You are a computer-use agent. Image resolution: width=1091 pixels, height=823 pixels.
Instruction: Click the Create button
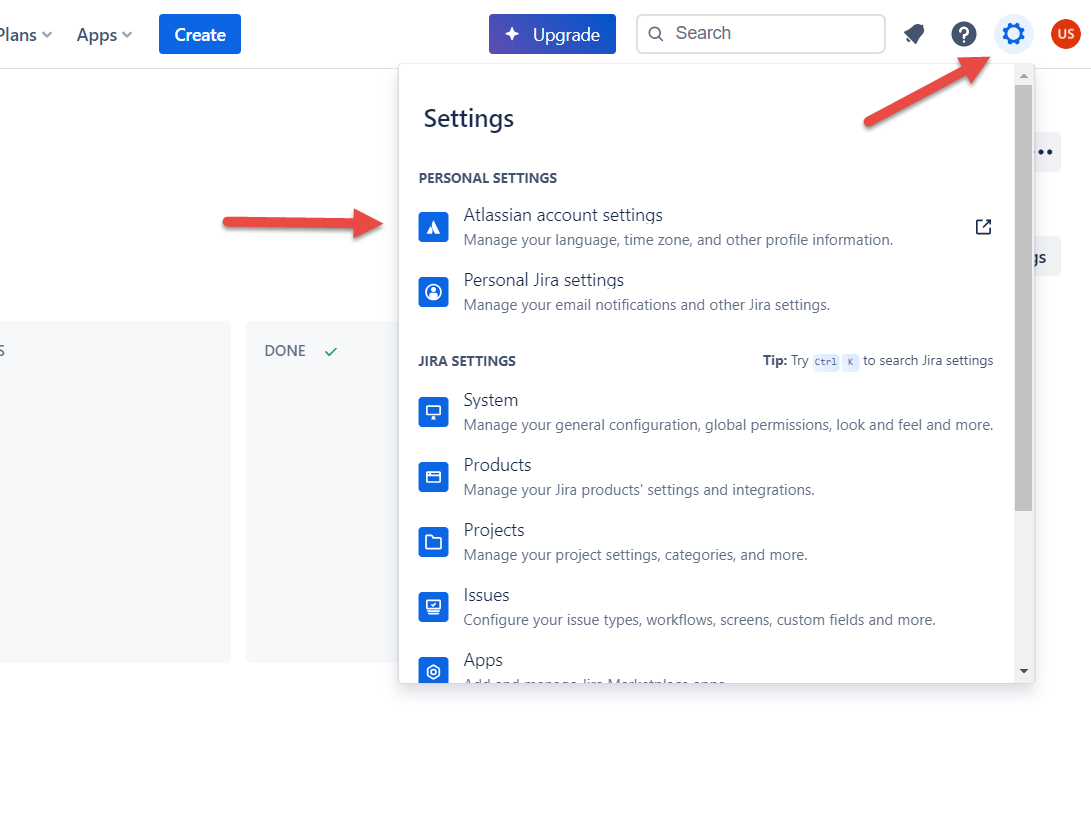point(199,33)
